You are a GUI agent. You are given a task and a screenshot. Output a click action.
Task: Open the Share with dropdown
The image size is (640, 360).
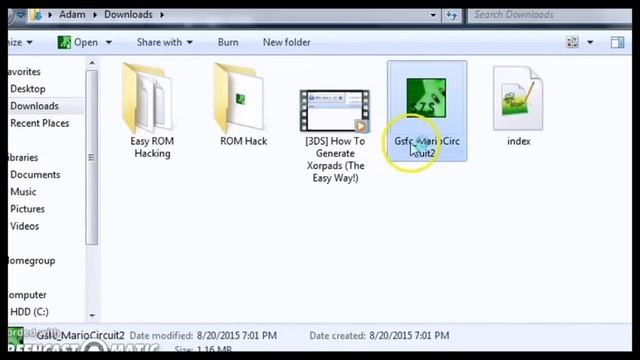click(x=164, y=42)
